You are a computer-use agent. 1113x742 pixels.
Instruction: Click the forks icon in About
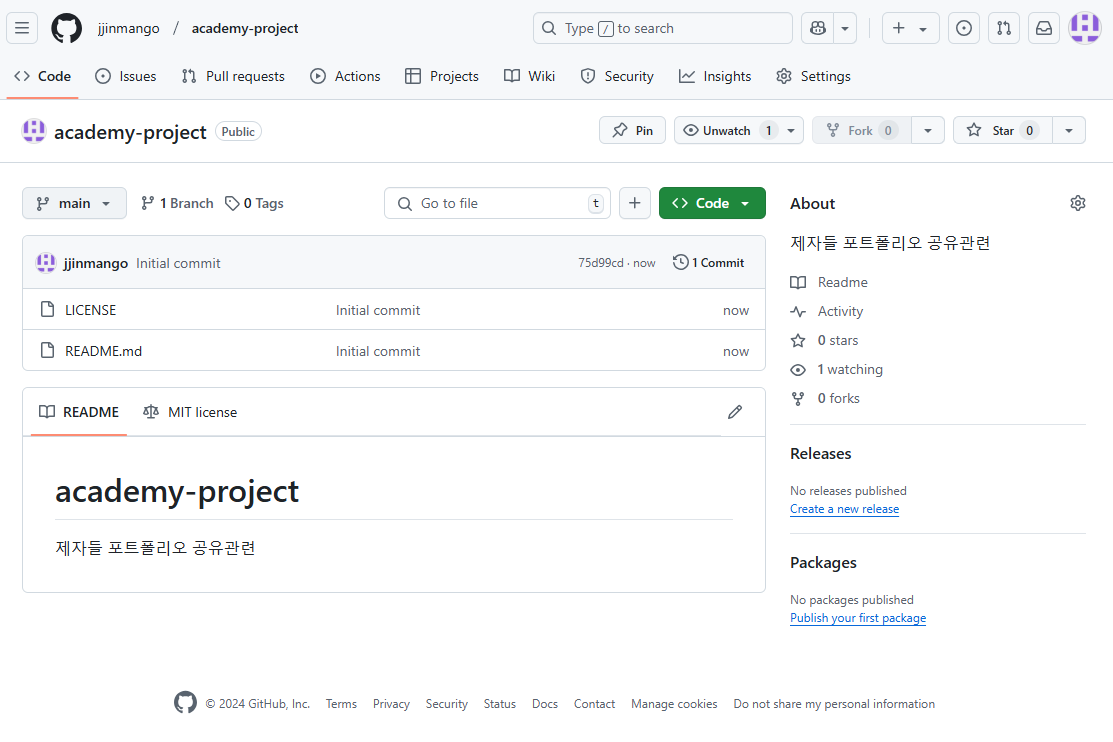click(x=798, y=399)
